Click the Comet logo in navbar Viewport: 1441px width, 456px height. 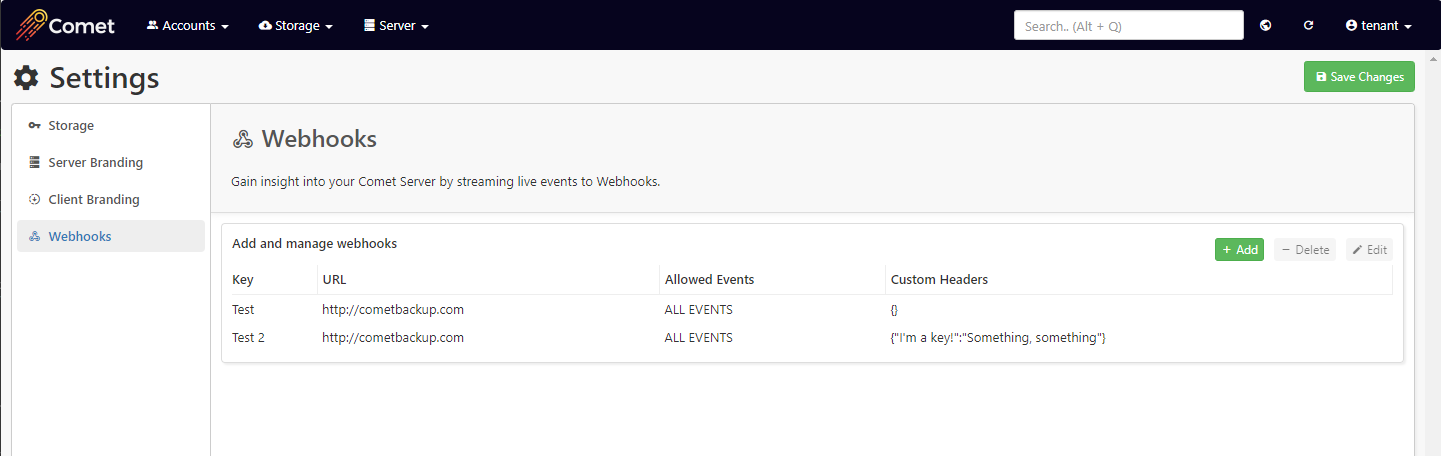[x=66, y=25]
